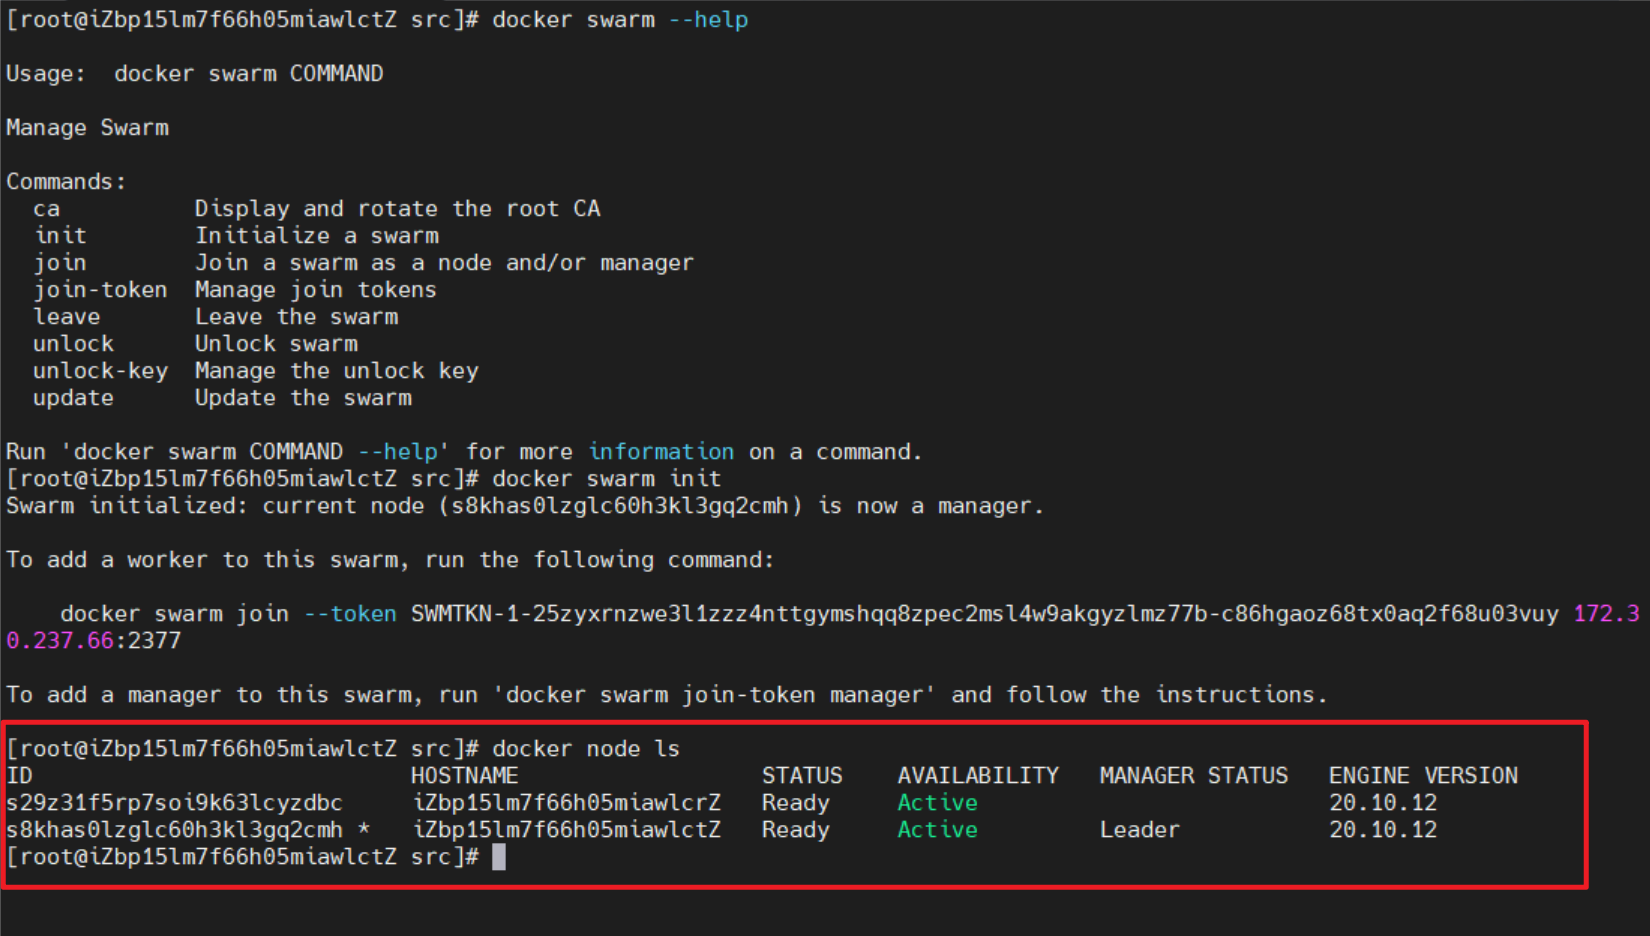Click the green Active status in Leader row

[x=937, y=830]
